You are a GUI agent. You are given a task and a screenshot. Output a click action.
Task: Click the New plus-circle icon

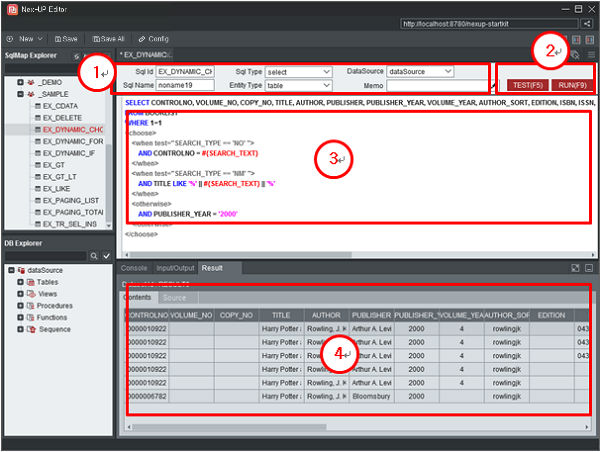tap(10, 39)
